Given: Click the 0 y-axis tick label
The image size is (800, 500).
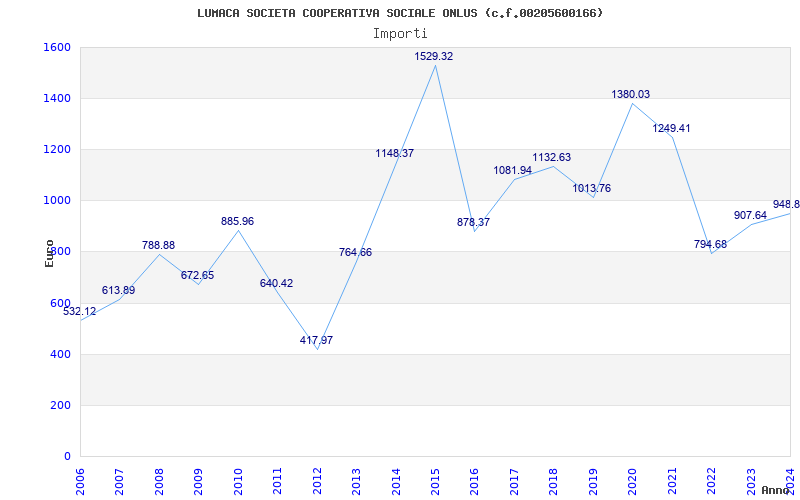Looking at the screenshot, I should [67, 456].
